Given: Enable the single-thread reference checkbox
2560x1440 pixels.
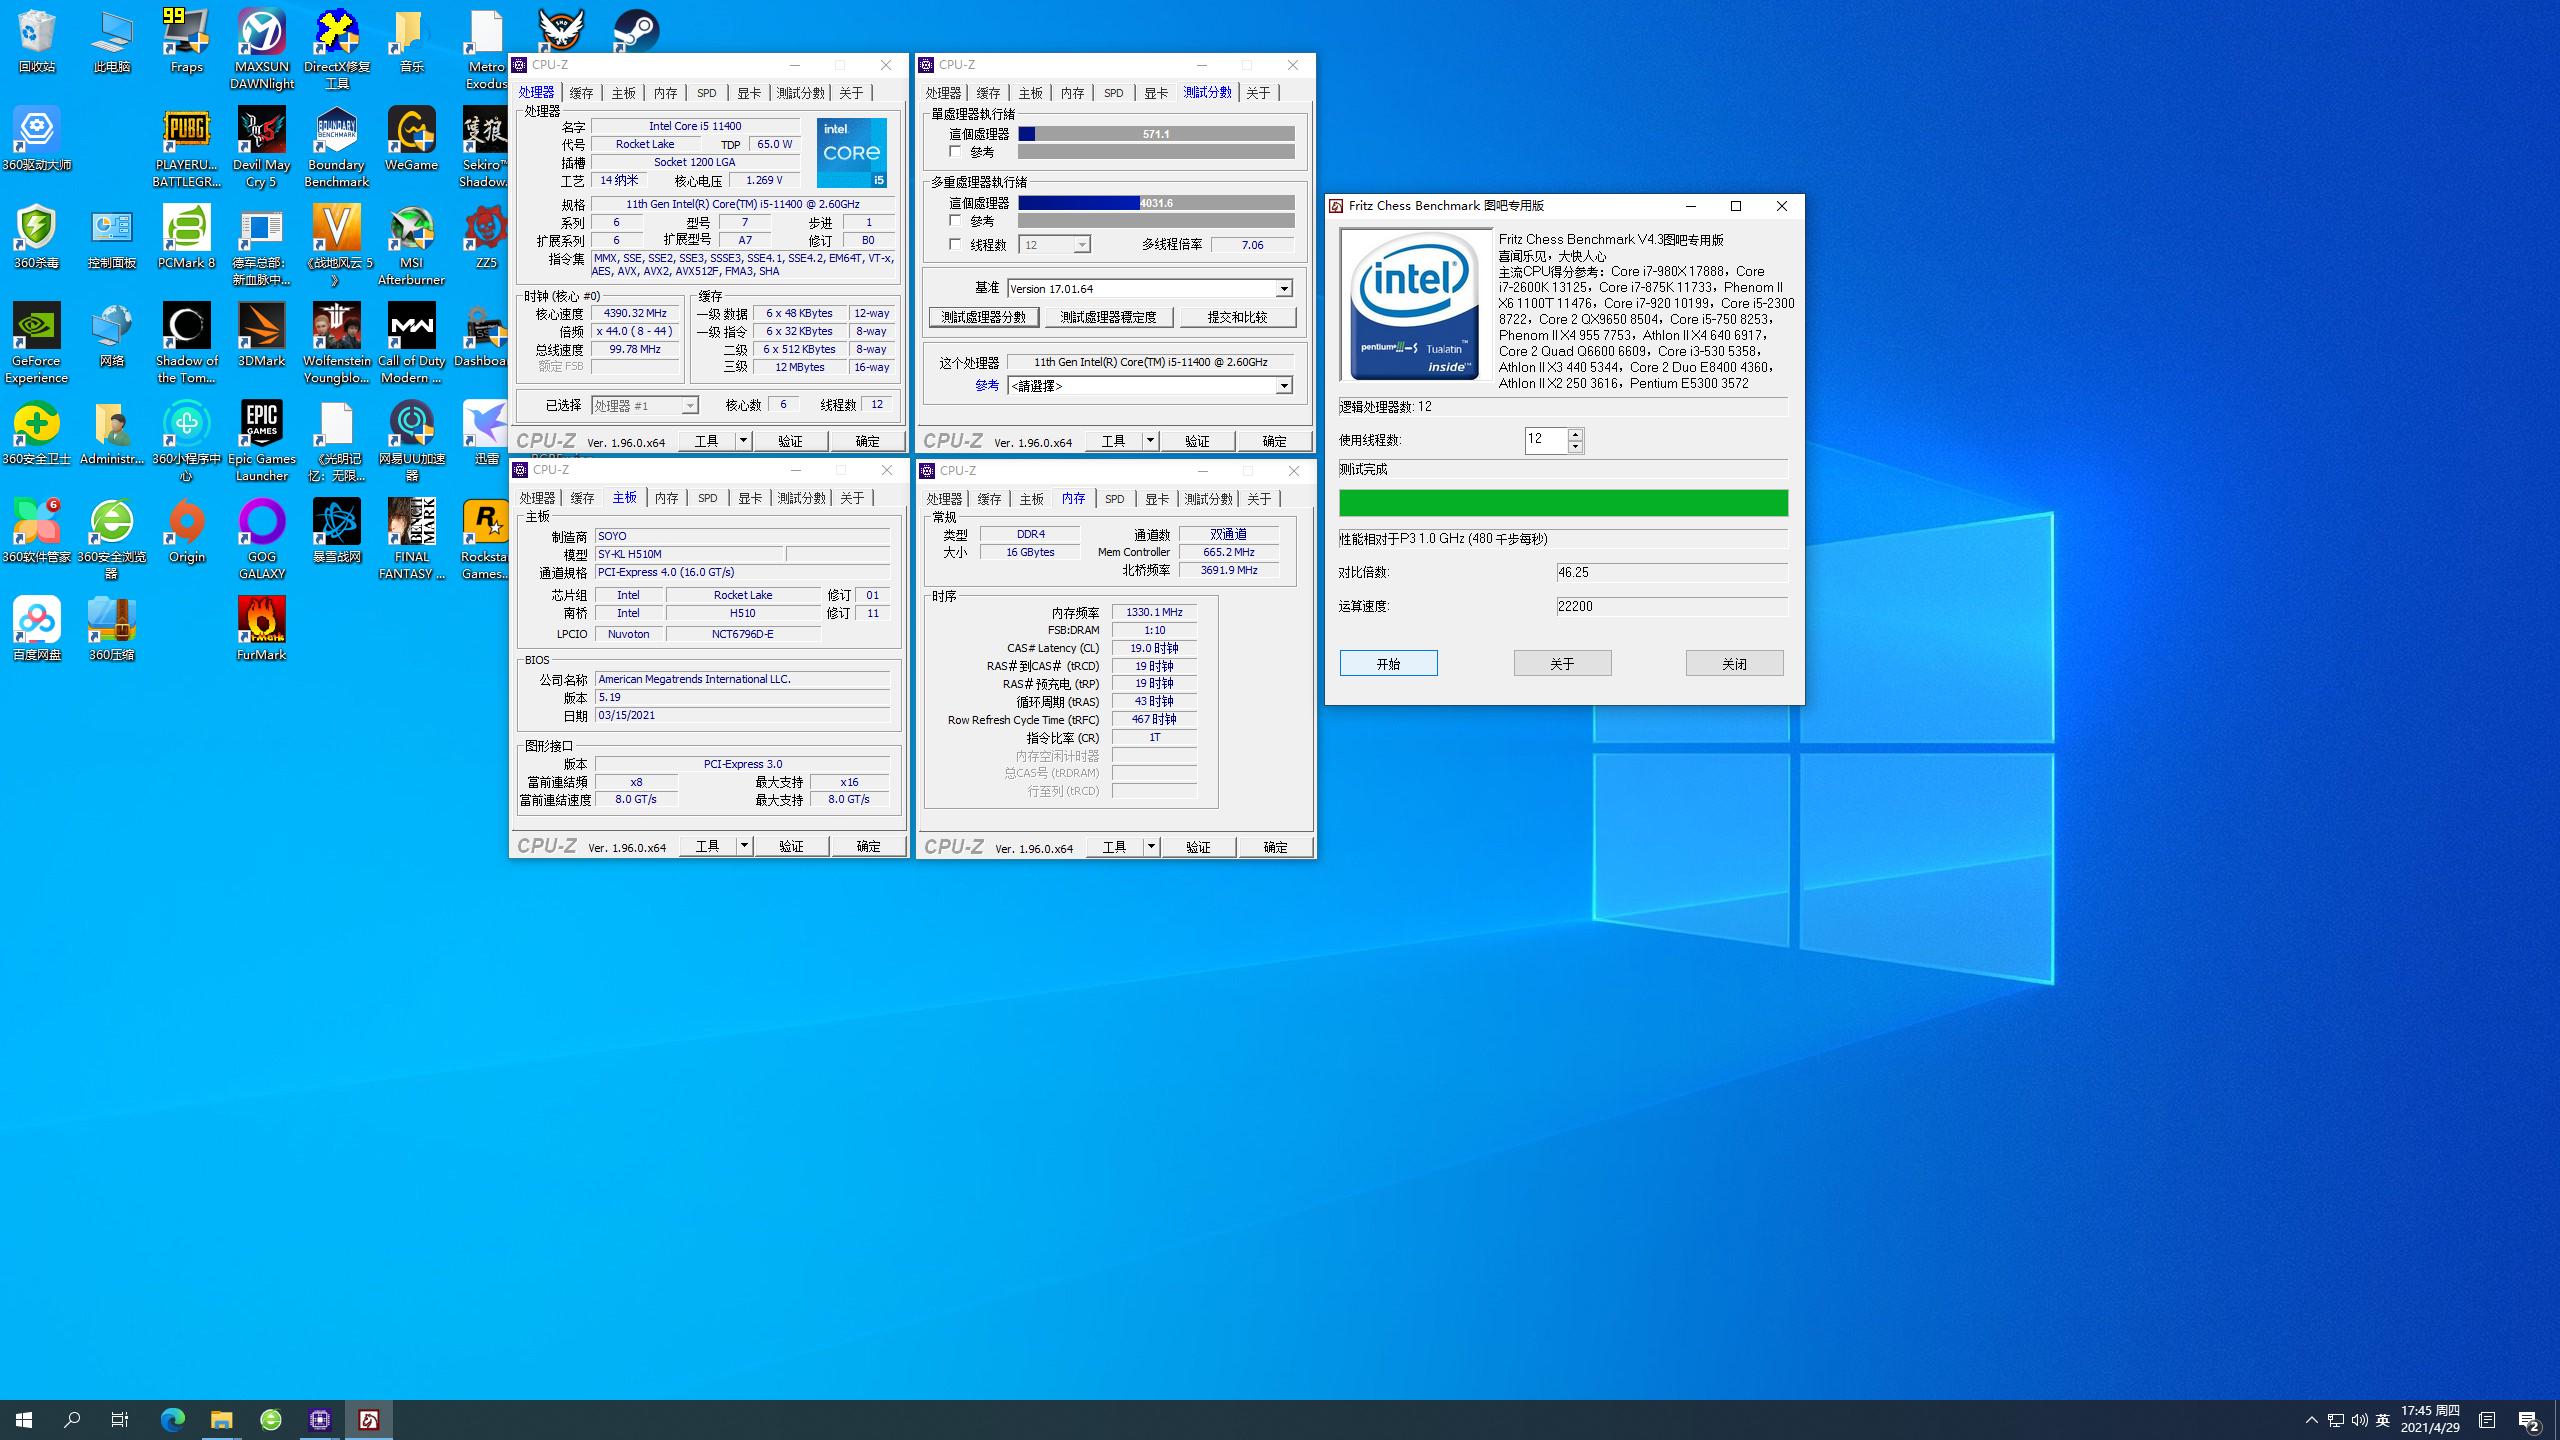Looking at the screenshot, I should [x=955, y=152].
